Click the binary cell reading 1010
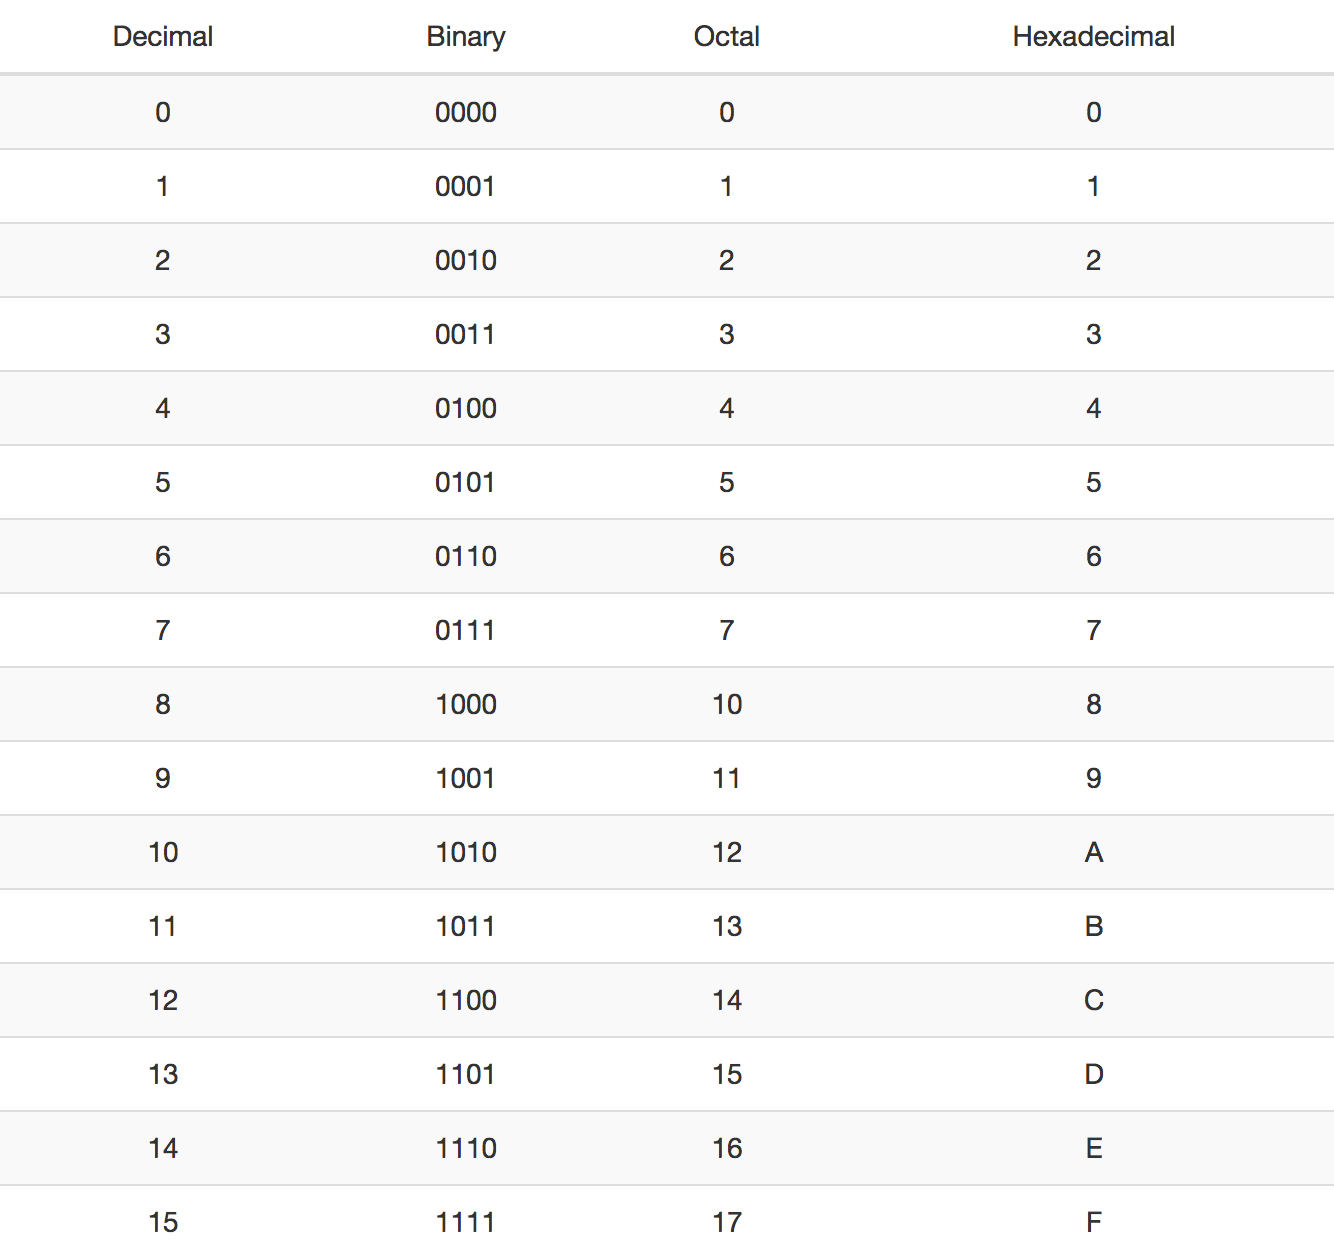Viewport: 1334px width, 1256px height. click(x=466, y=852)
